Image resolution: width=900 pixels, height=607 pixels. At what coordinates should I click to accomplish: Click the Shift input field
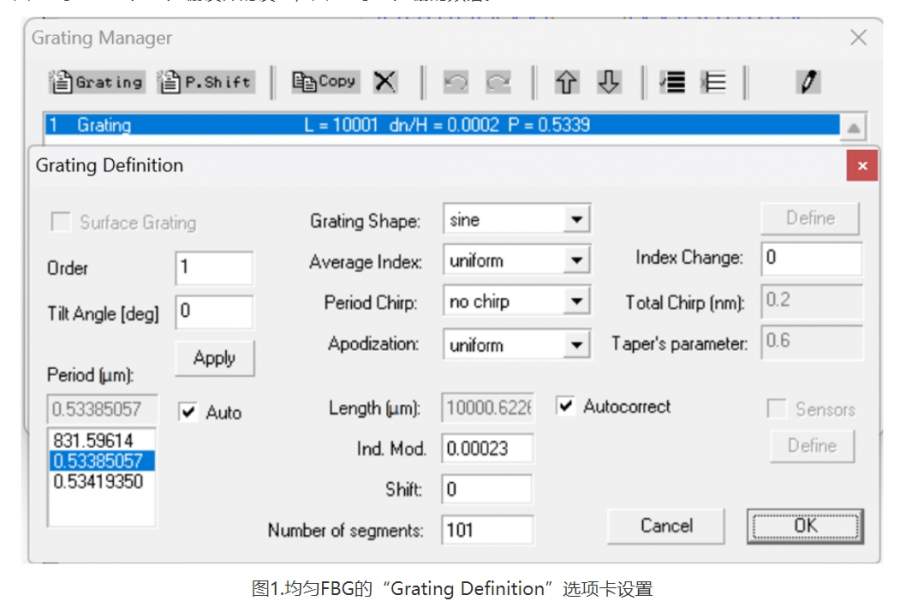pos(487,489)
